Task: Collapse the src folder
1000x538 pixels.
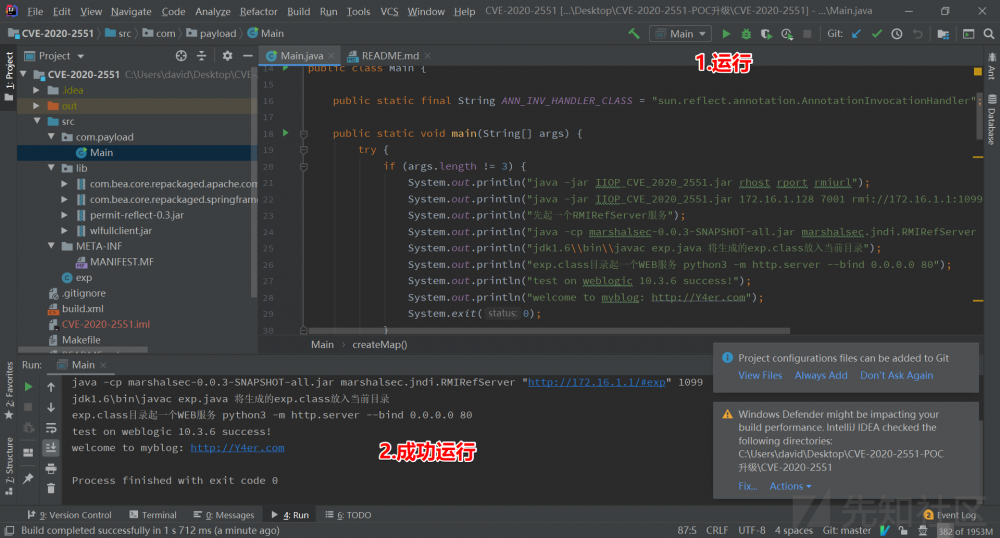Action: click(36, 121)
